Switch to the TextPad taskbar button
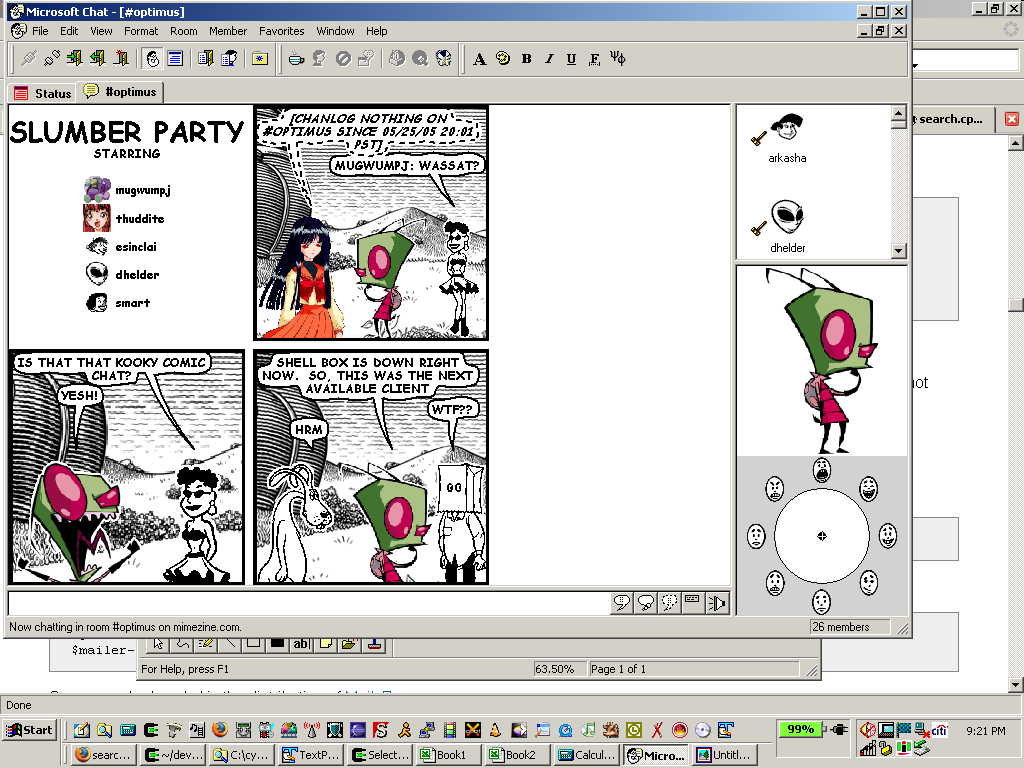The height and width of the screenshot is (768, 1024). tap(312, 755)
